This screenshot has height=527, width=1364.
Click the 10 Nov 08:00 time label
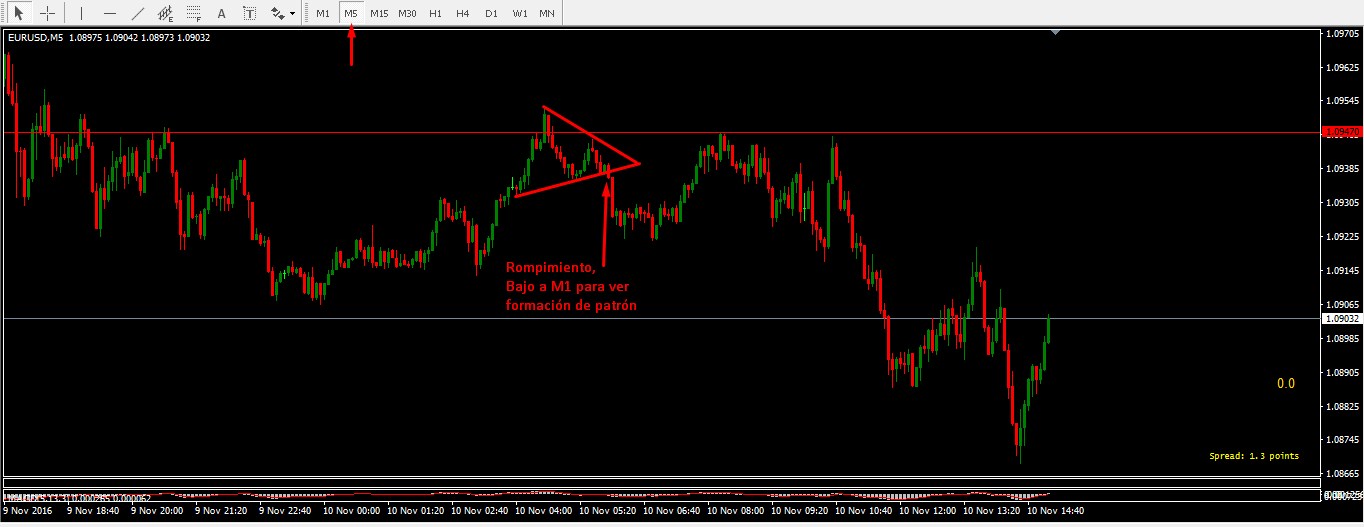[737, 510]
